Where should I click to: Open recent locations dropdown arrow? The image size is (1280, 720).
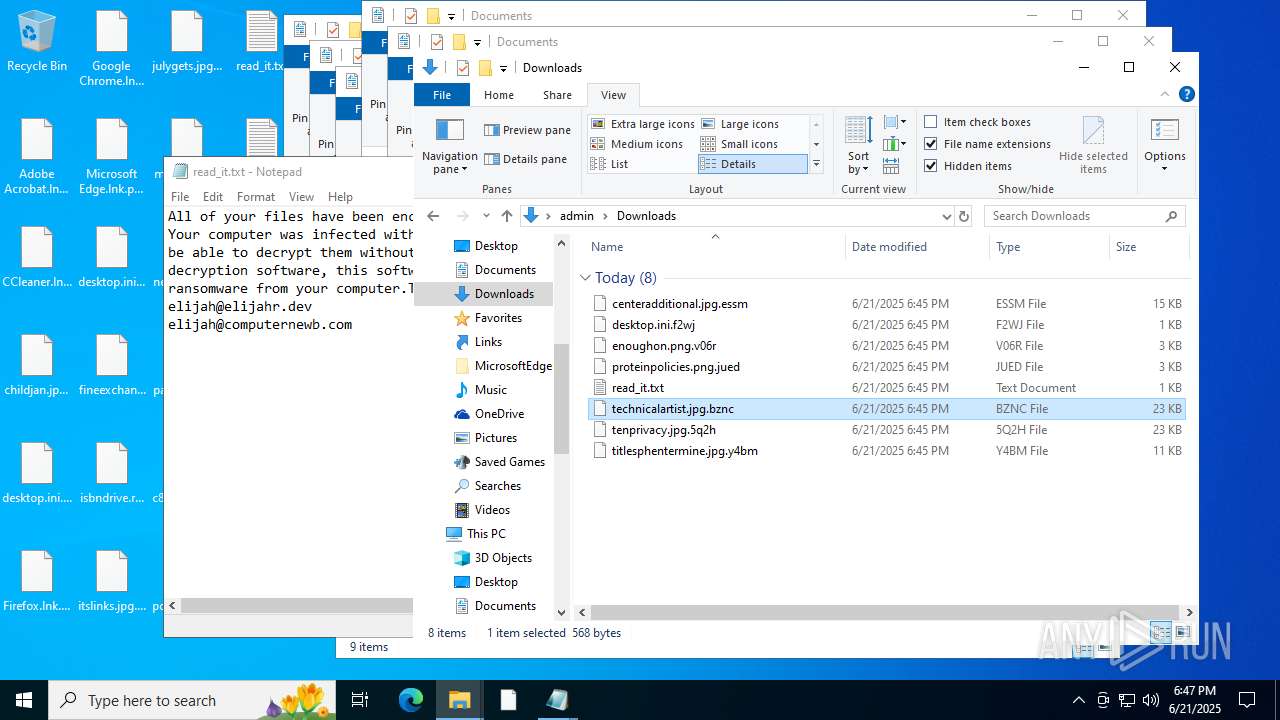pos(485,216)
